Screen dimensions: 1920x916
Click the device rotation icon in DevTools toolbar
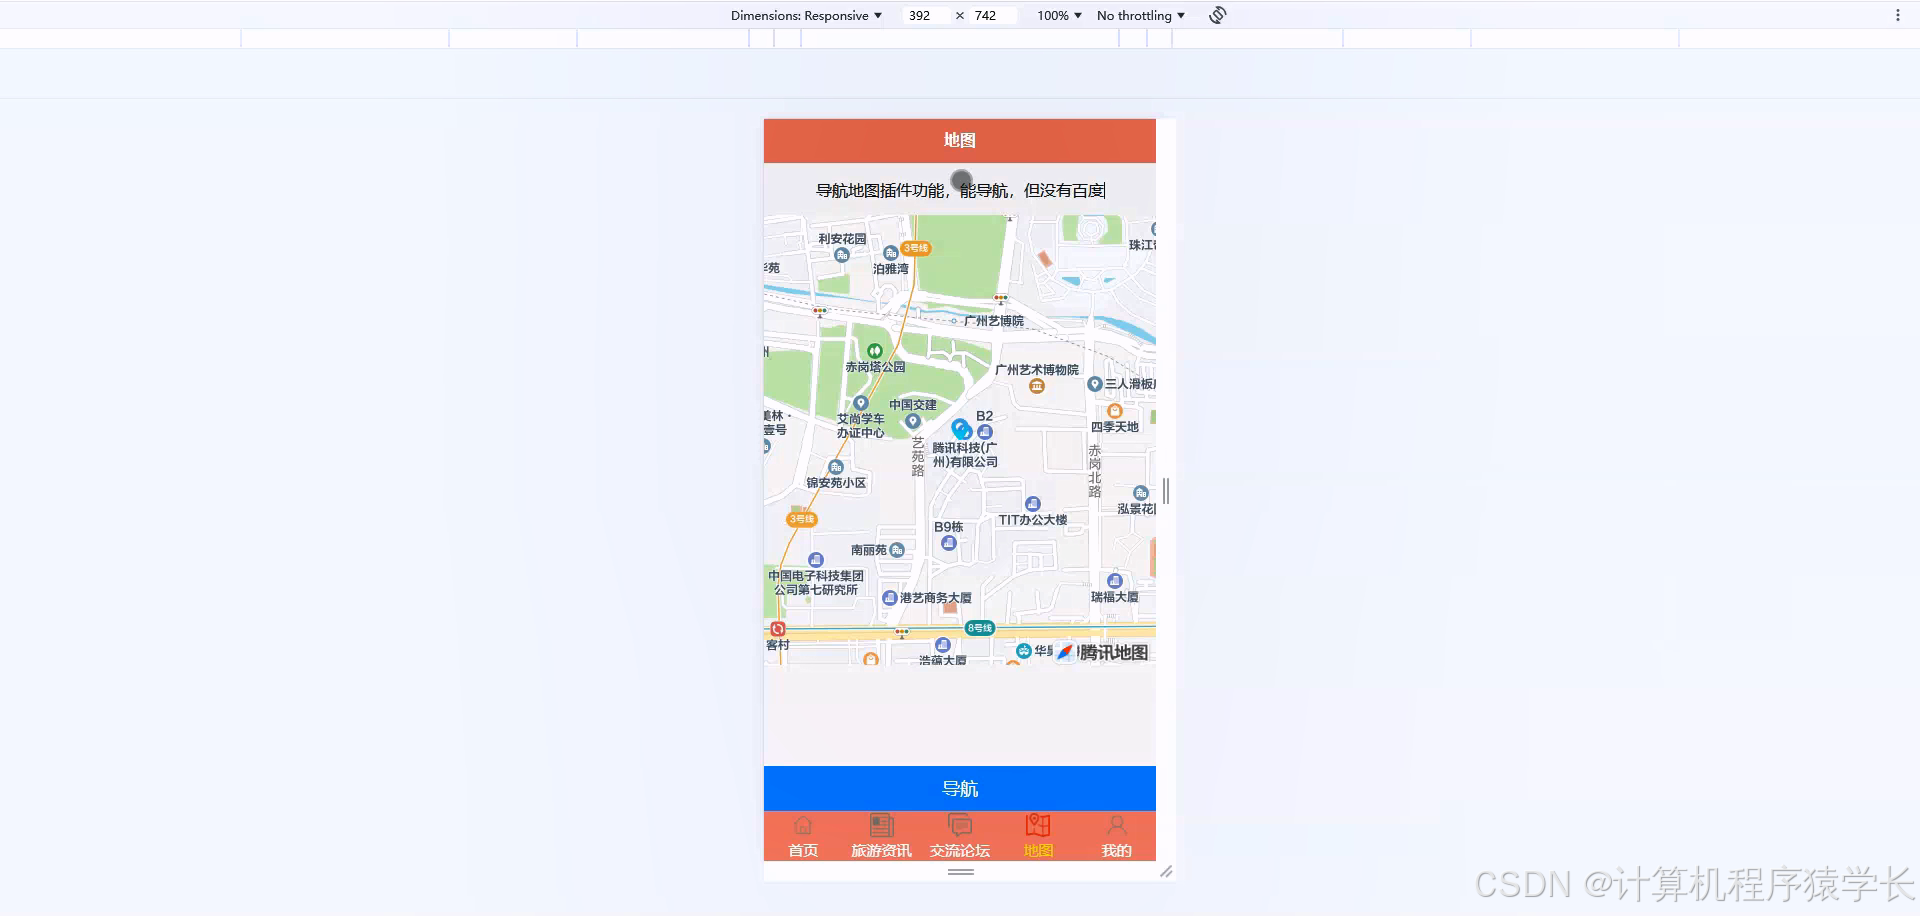pos(1216,15)
